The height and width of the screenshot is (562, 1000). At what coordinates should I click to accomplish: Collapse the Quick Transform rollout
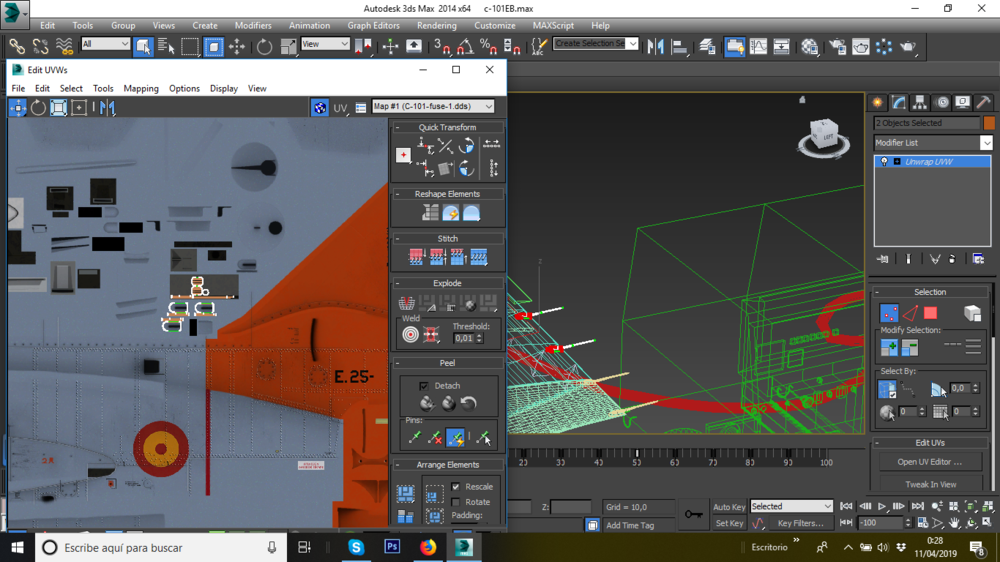coord(447,127)
